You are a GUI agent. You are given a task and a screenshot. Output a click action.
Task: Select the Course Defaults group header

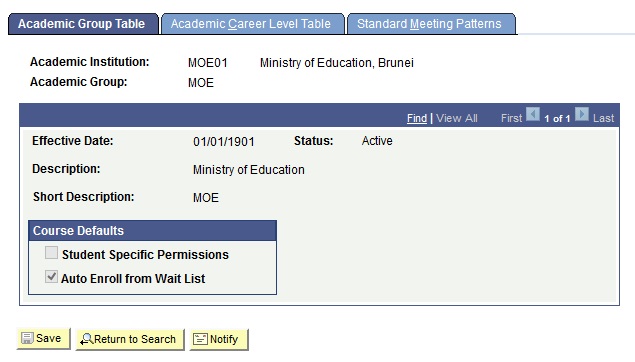click(x=152, y=231)
